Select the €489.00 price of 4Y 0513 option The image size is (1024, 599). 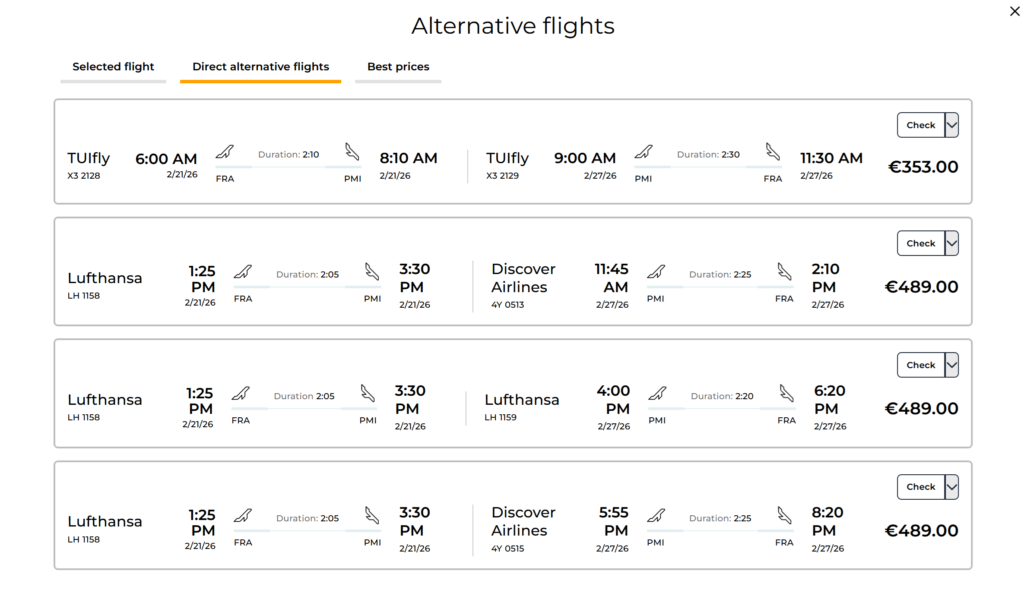click(921, 287)
